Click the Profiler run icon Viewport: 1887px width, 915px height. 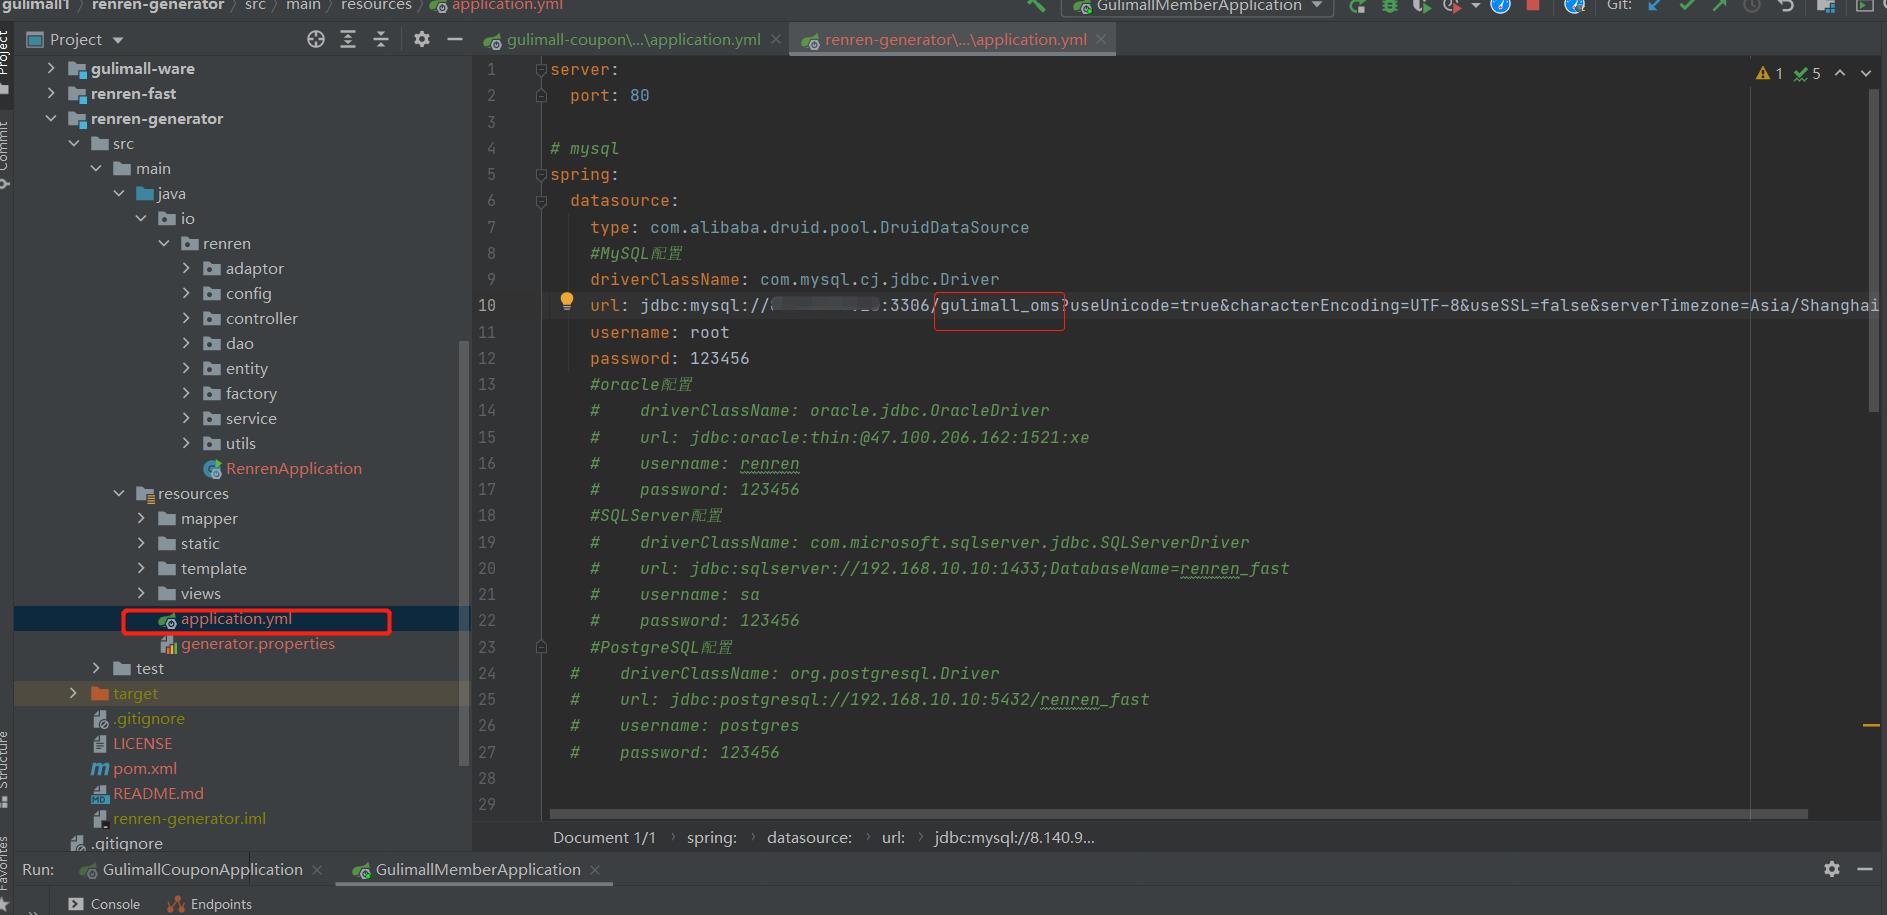pos(1452,6)
